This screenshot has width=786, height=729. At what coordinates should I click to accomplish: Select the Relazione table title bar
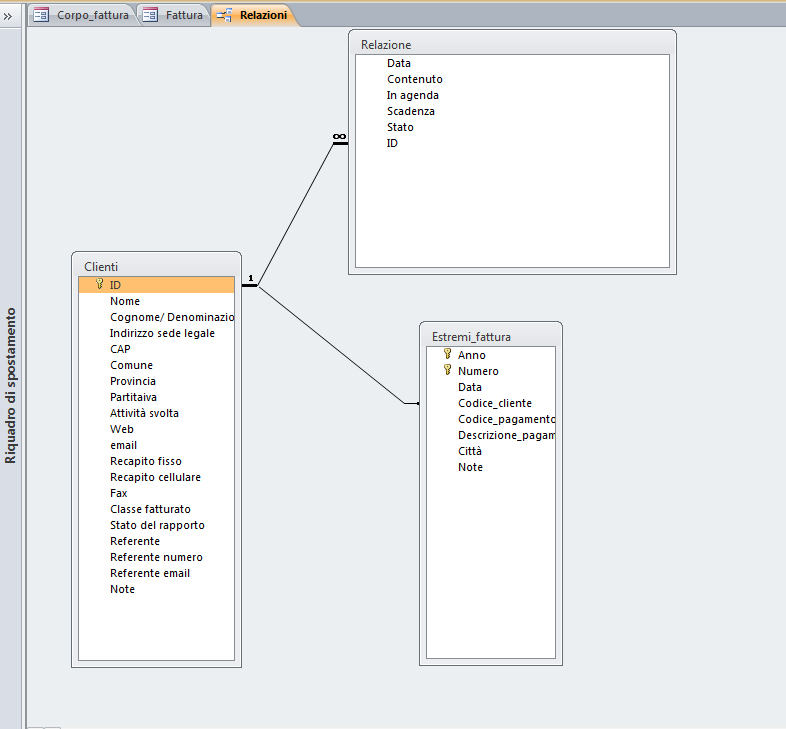[x=512, y=45]
